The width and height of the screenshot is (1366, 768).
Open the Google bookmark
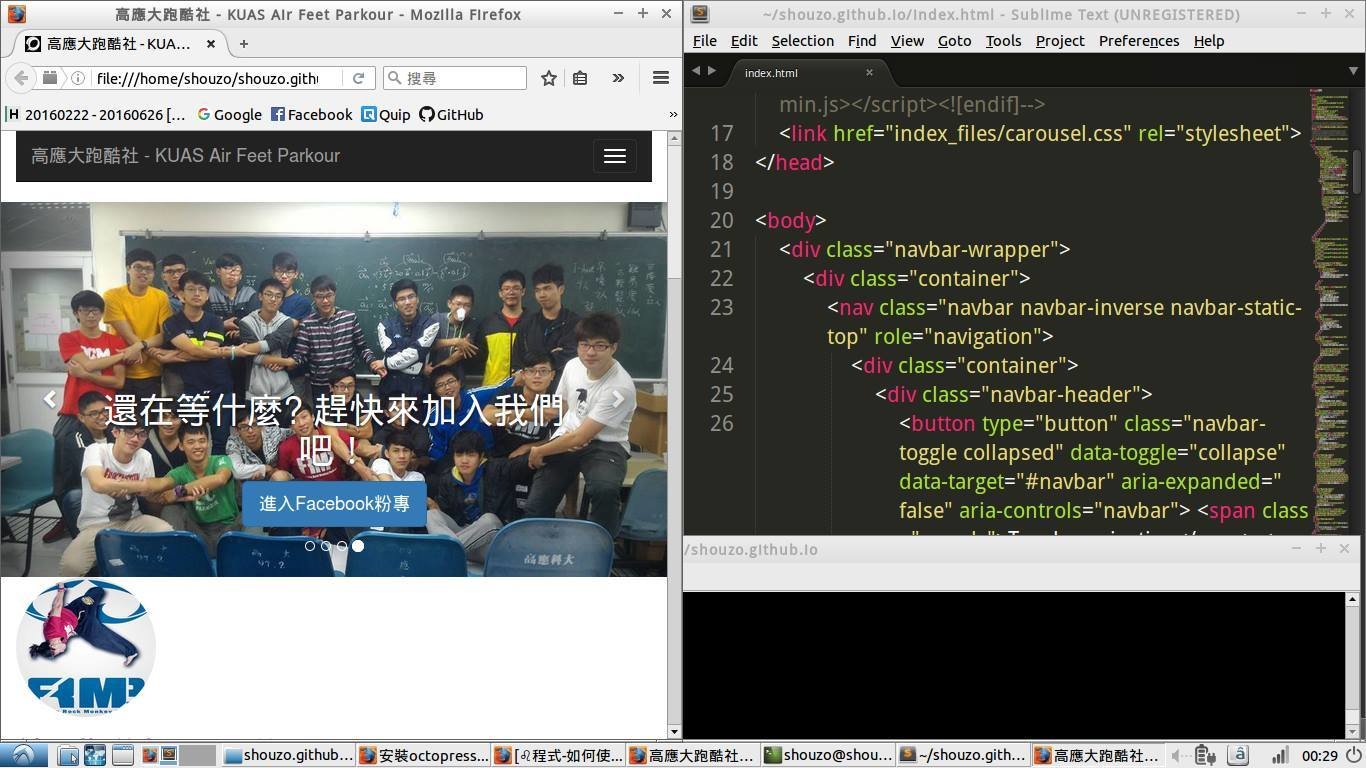click(x=229, y=114)
